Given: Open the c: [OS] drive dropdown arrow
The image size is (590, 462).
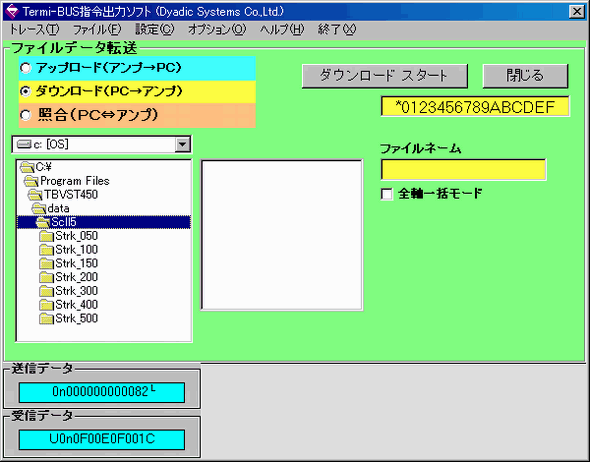Looking at the screenshot, I should (182, 144).
